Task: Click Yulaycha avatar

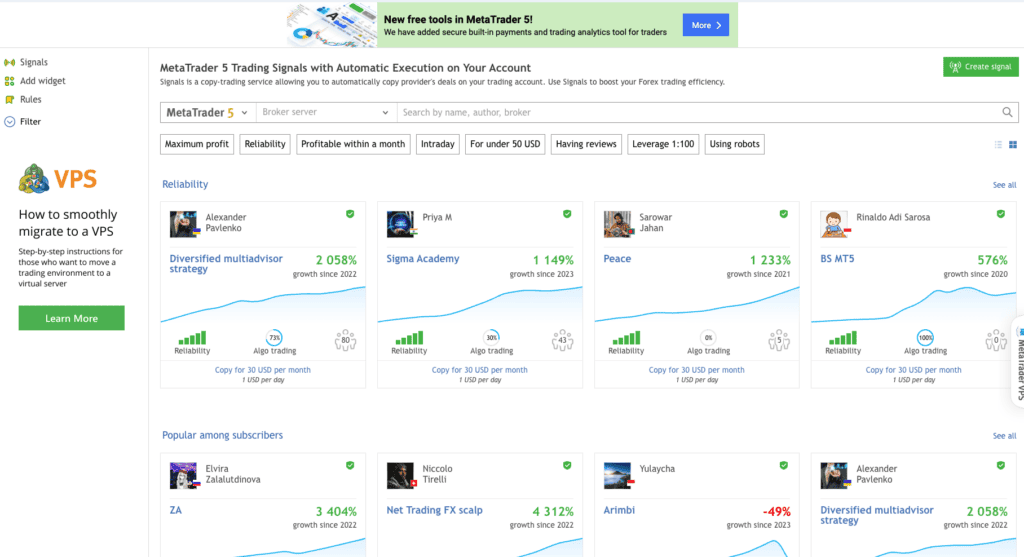Action: coord(617,475)
